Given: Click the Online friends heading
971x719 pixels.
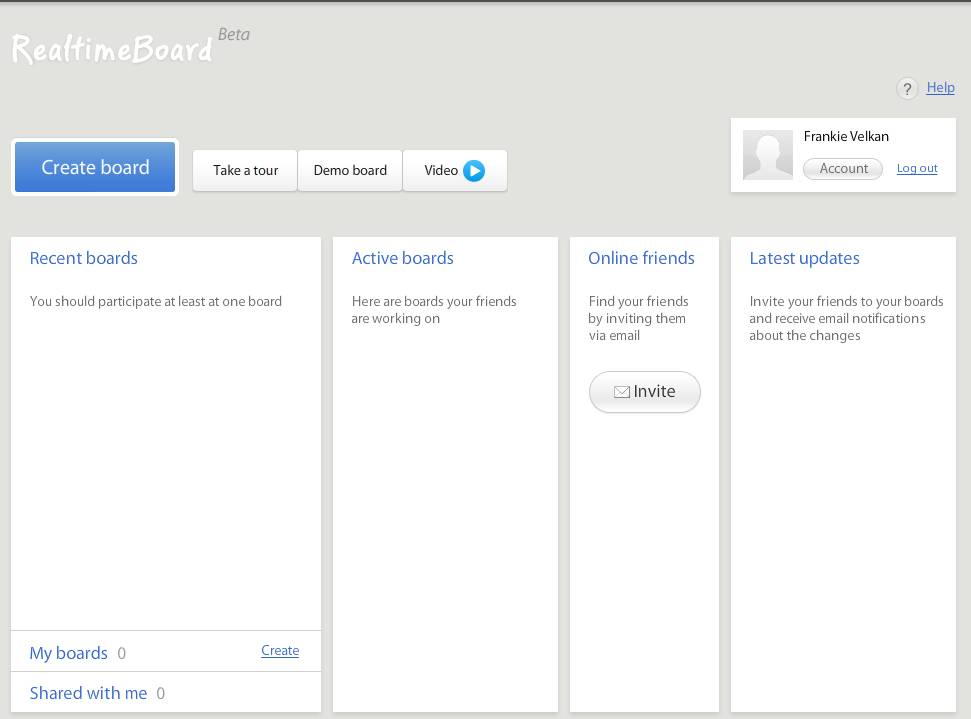Looking at the screenshot, I should pyautogui.click(x=641, y=258).
